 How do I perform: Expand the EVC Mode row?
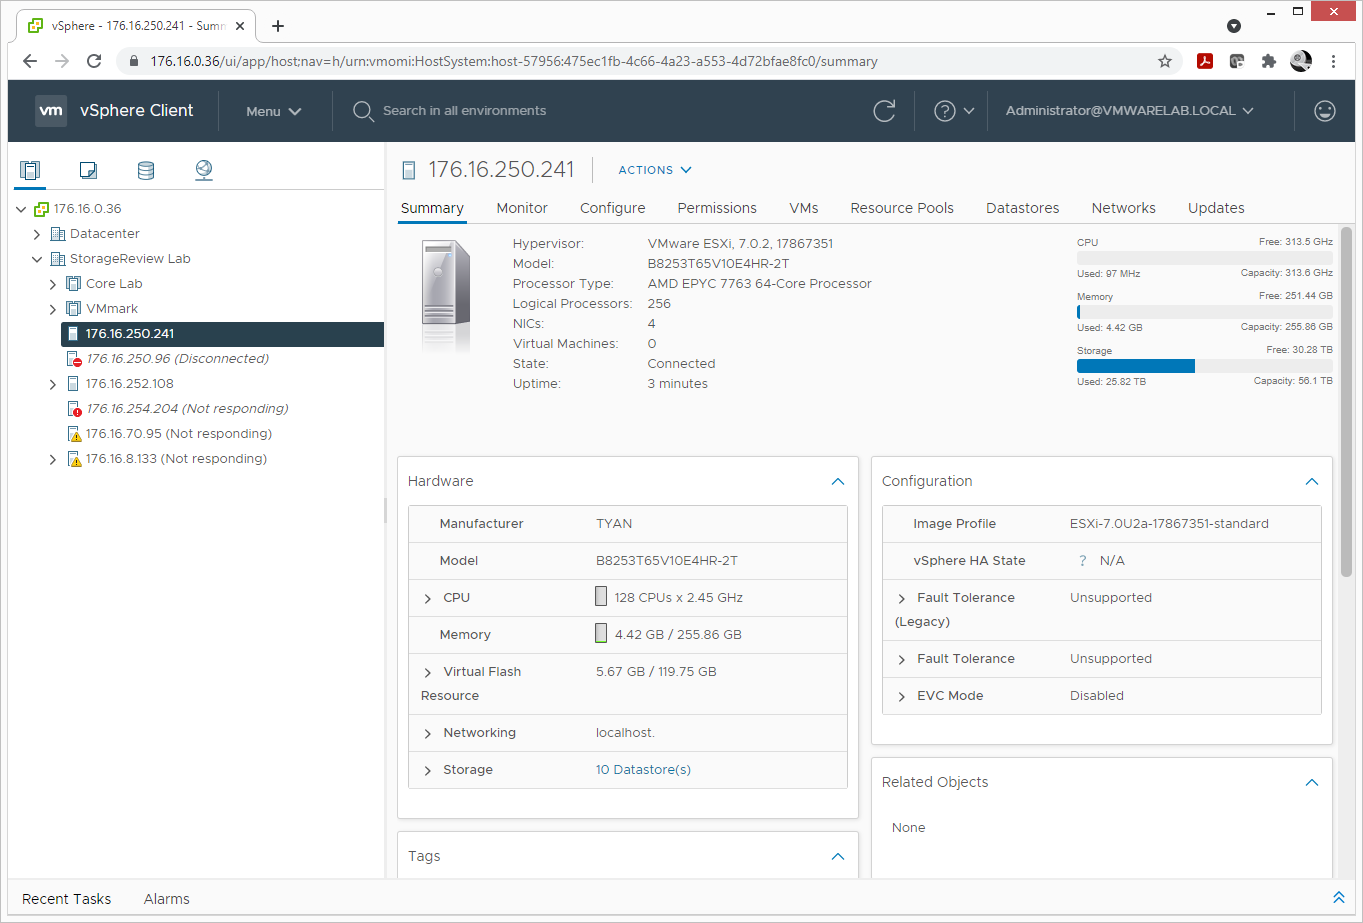pyautogui.click(x=902, y=696)
